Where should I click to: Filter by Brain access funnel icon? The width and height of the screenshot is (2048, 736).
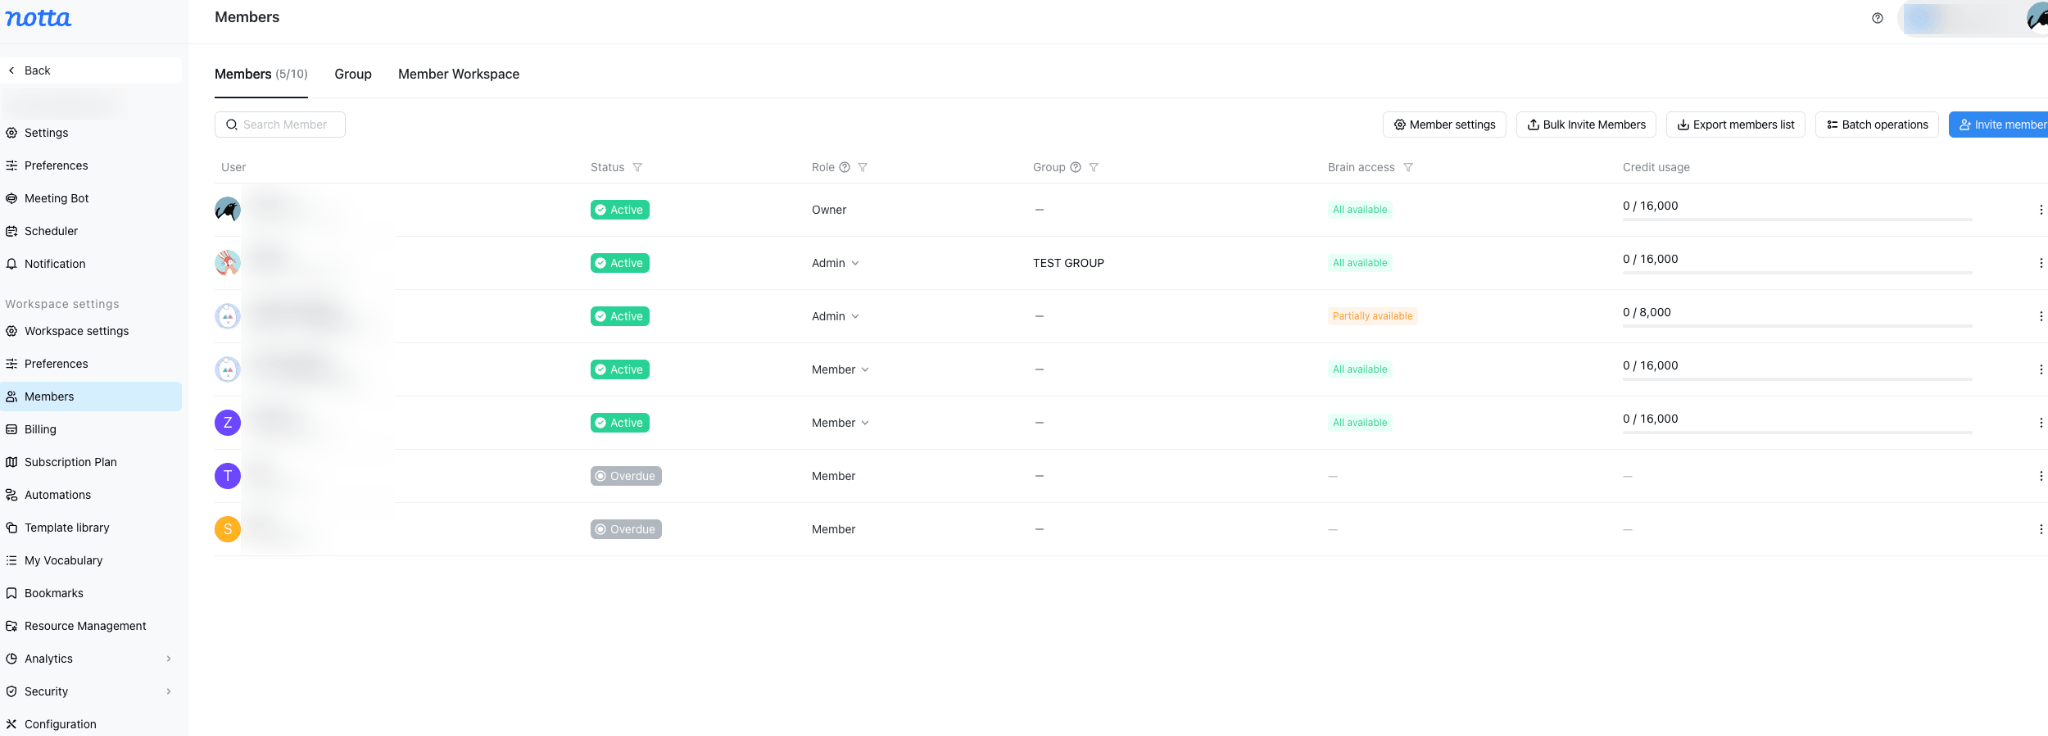point(1408,167)
